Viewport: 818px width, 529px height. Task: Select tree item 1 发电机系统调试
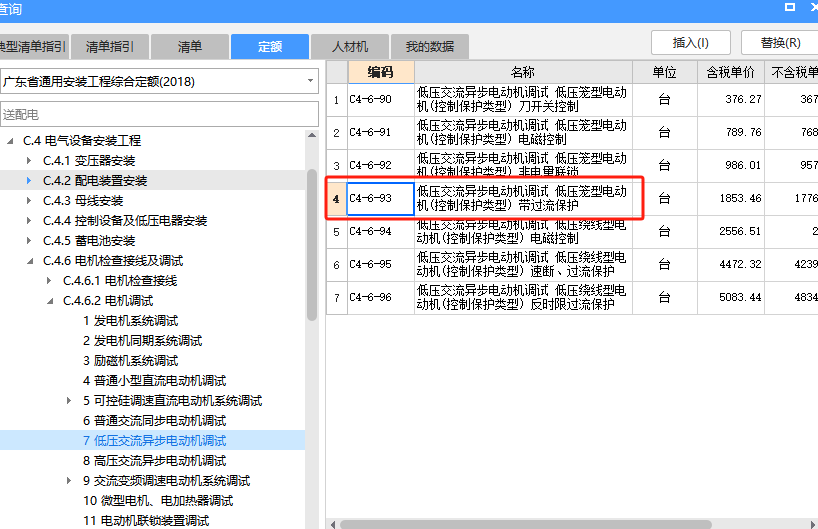point(130,321)
